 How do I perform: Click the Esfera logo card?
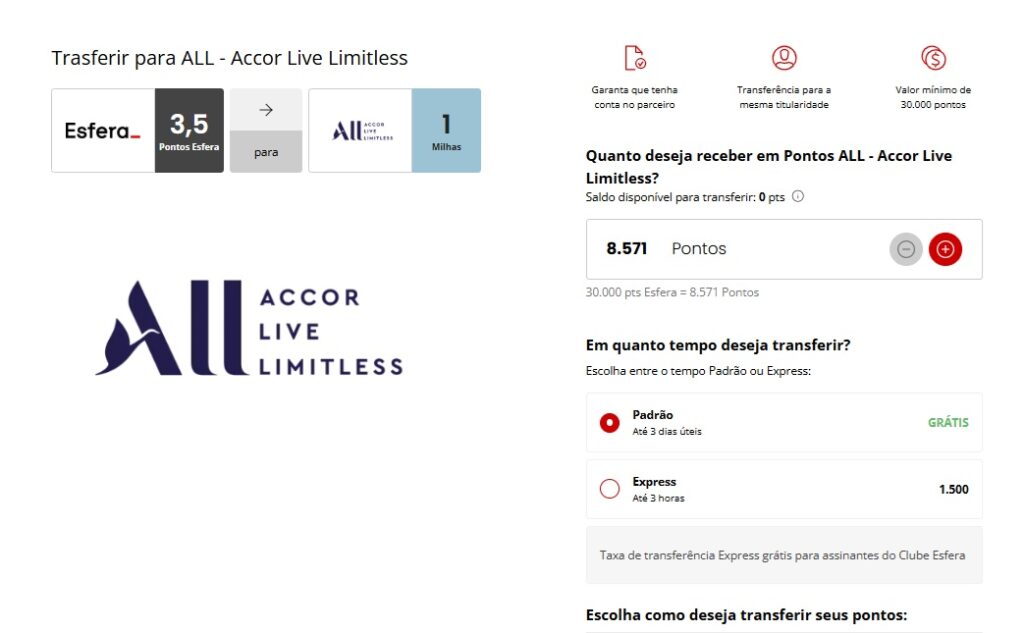pyautogui.click(x=103, y=131)
